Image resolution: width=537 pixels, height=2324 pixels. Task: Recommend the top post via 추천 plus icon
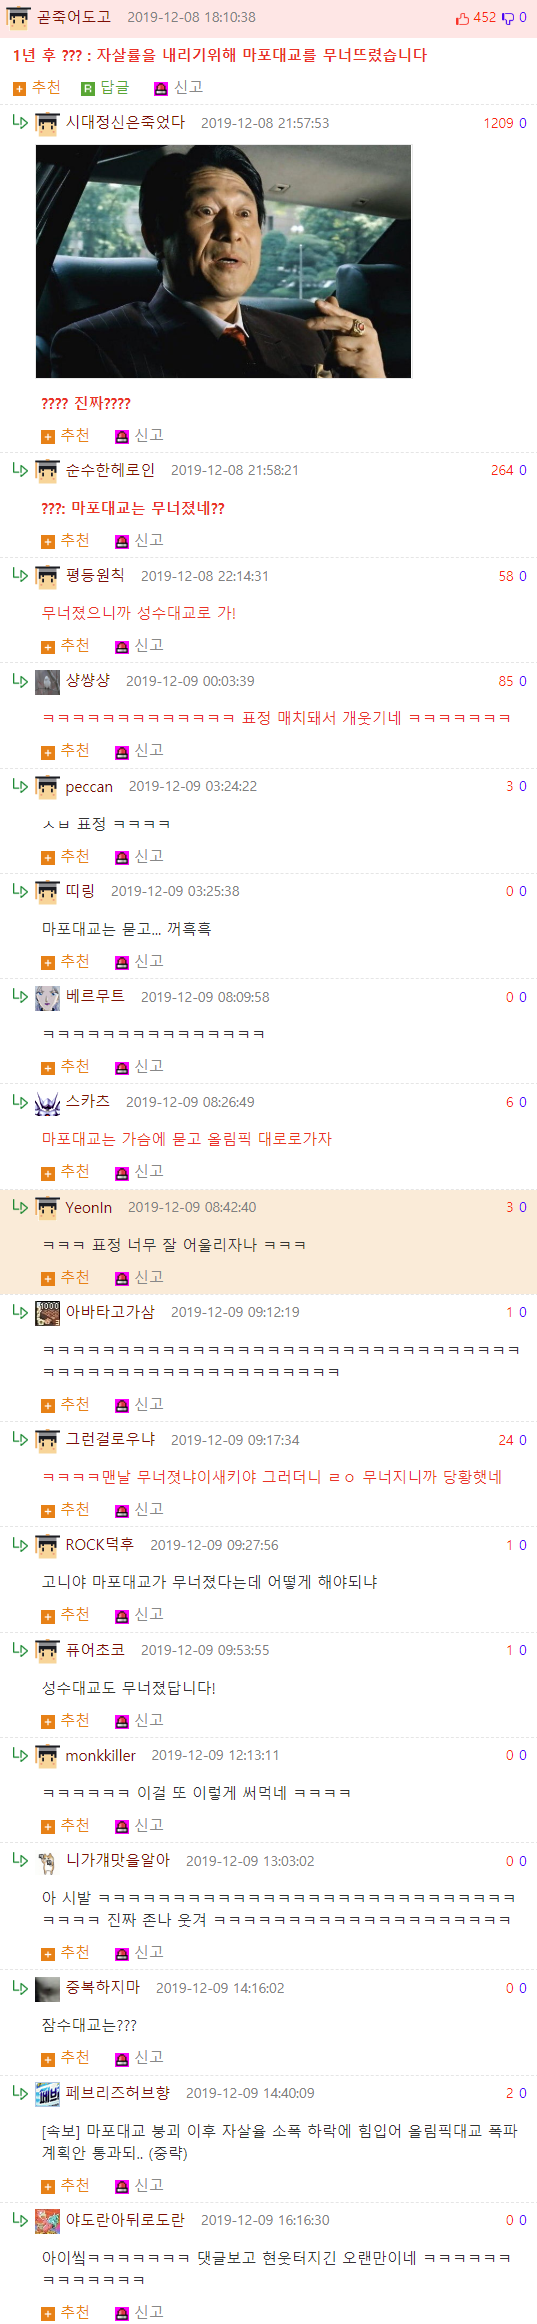coord(19,89)
